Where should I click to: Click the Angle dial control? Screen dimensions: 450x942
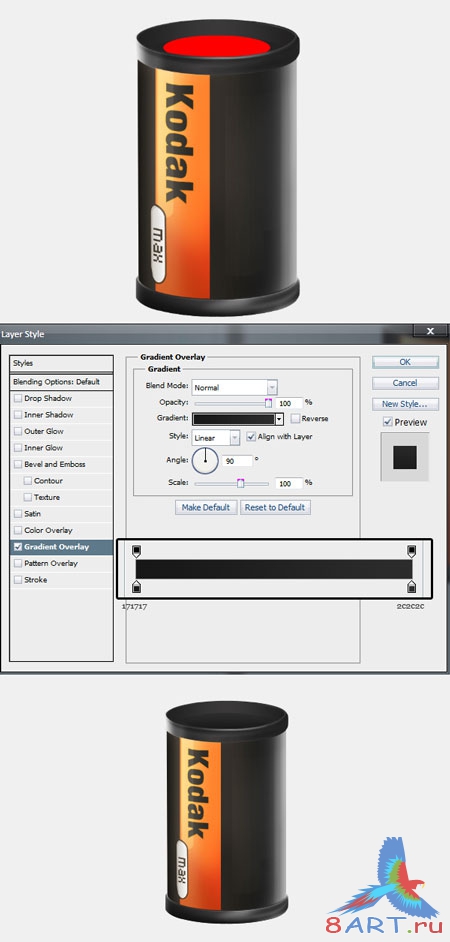205,461
